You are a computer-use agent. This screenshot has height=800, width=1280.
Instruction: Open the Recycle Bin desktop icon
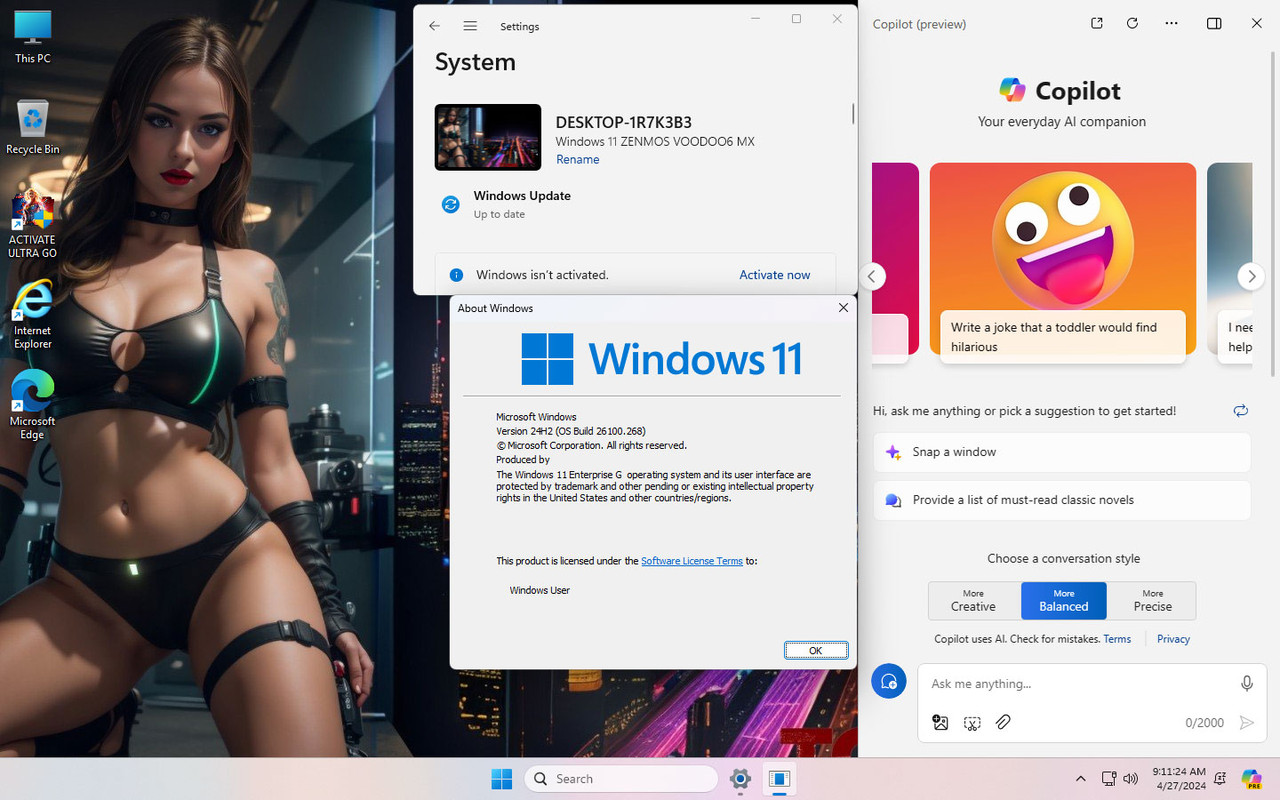(x=32, y=127)
